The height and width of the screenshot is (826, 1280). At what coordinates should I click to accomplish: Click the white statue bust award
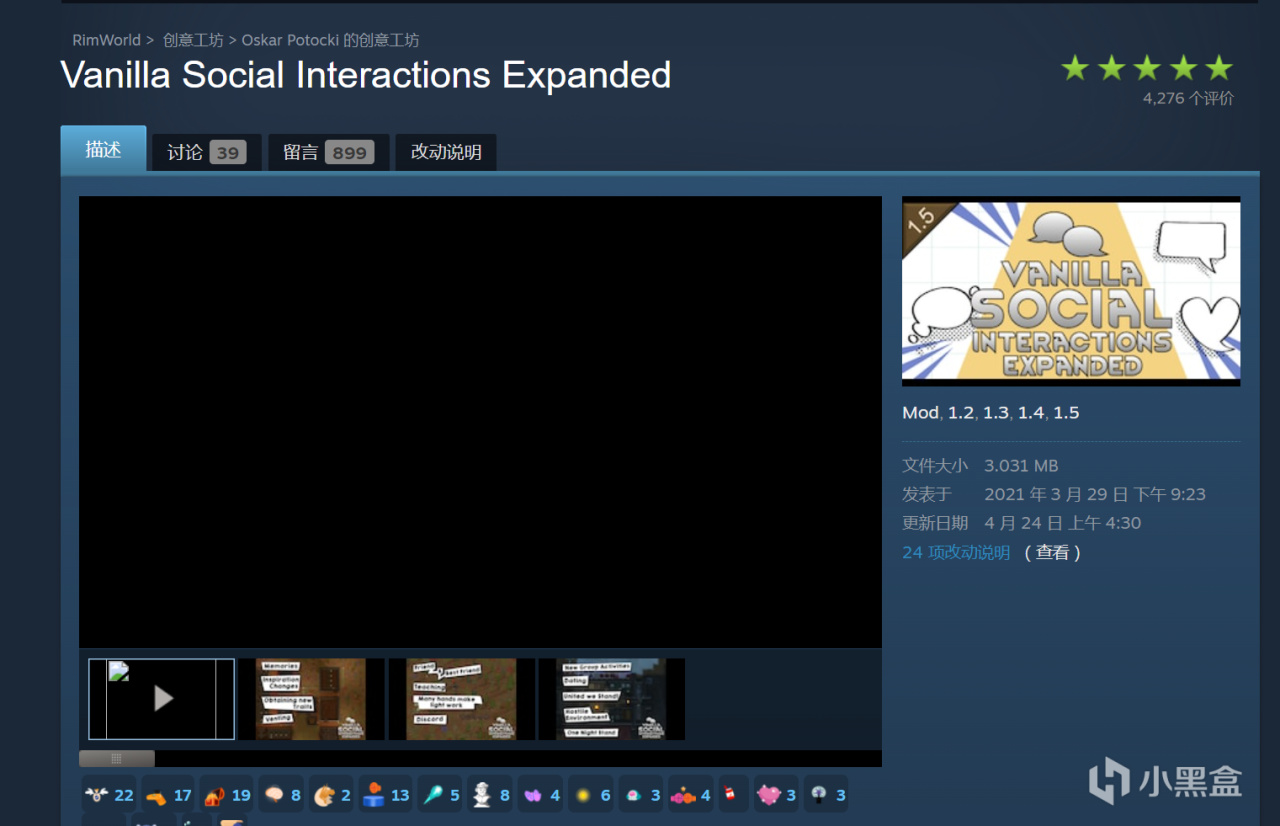click(x=490, y=795)
